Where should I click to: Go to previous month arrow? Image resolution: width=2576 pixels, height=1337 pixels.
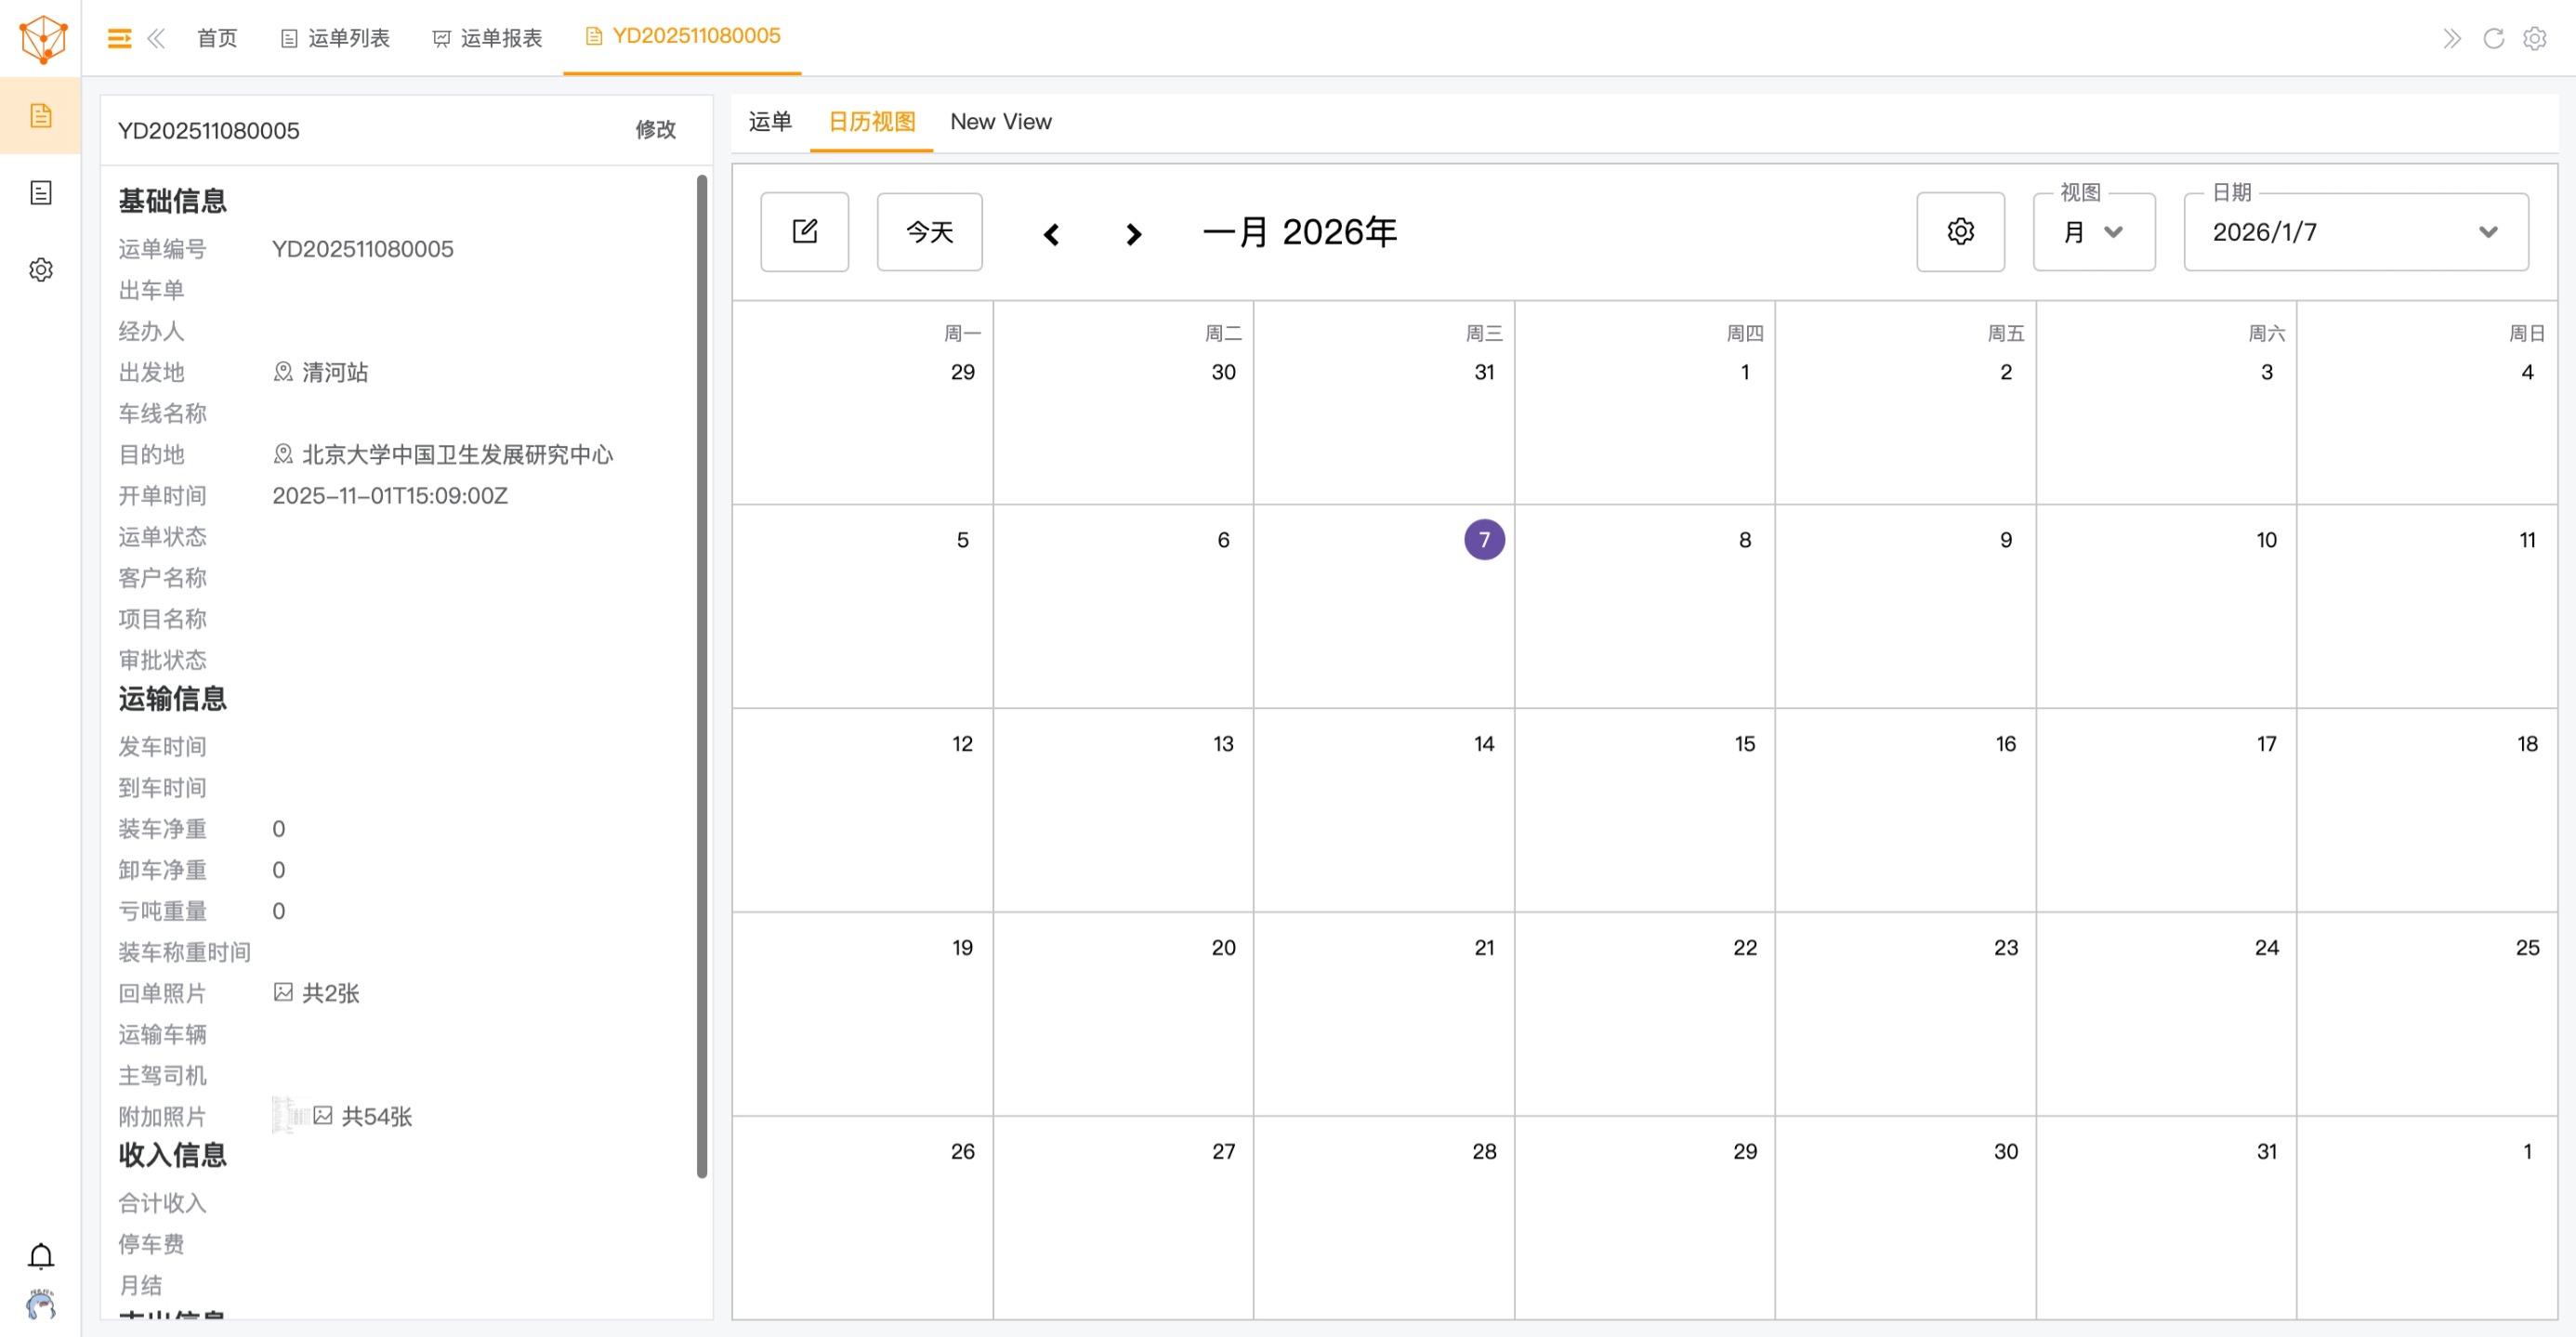(x=1051, y=234)
